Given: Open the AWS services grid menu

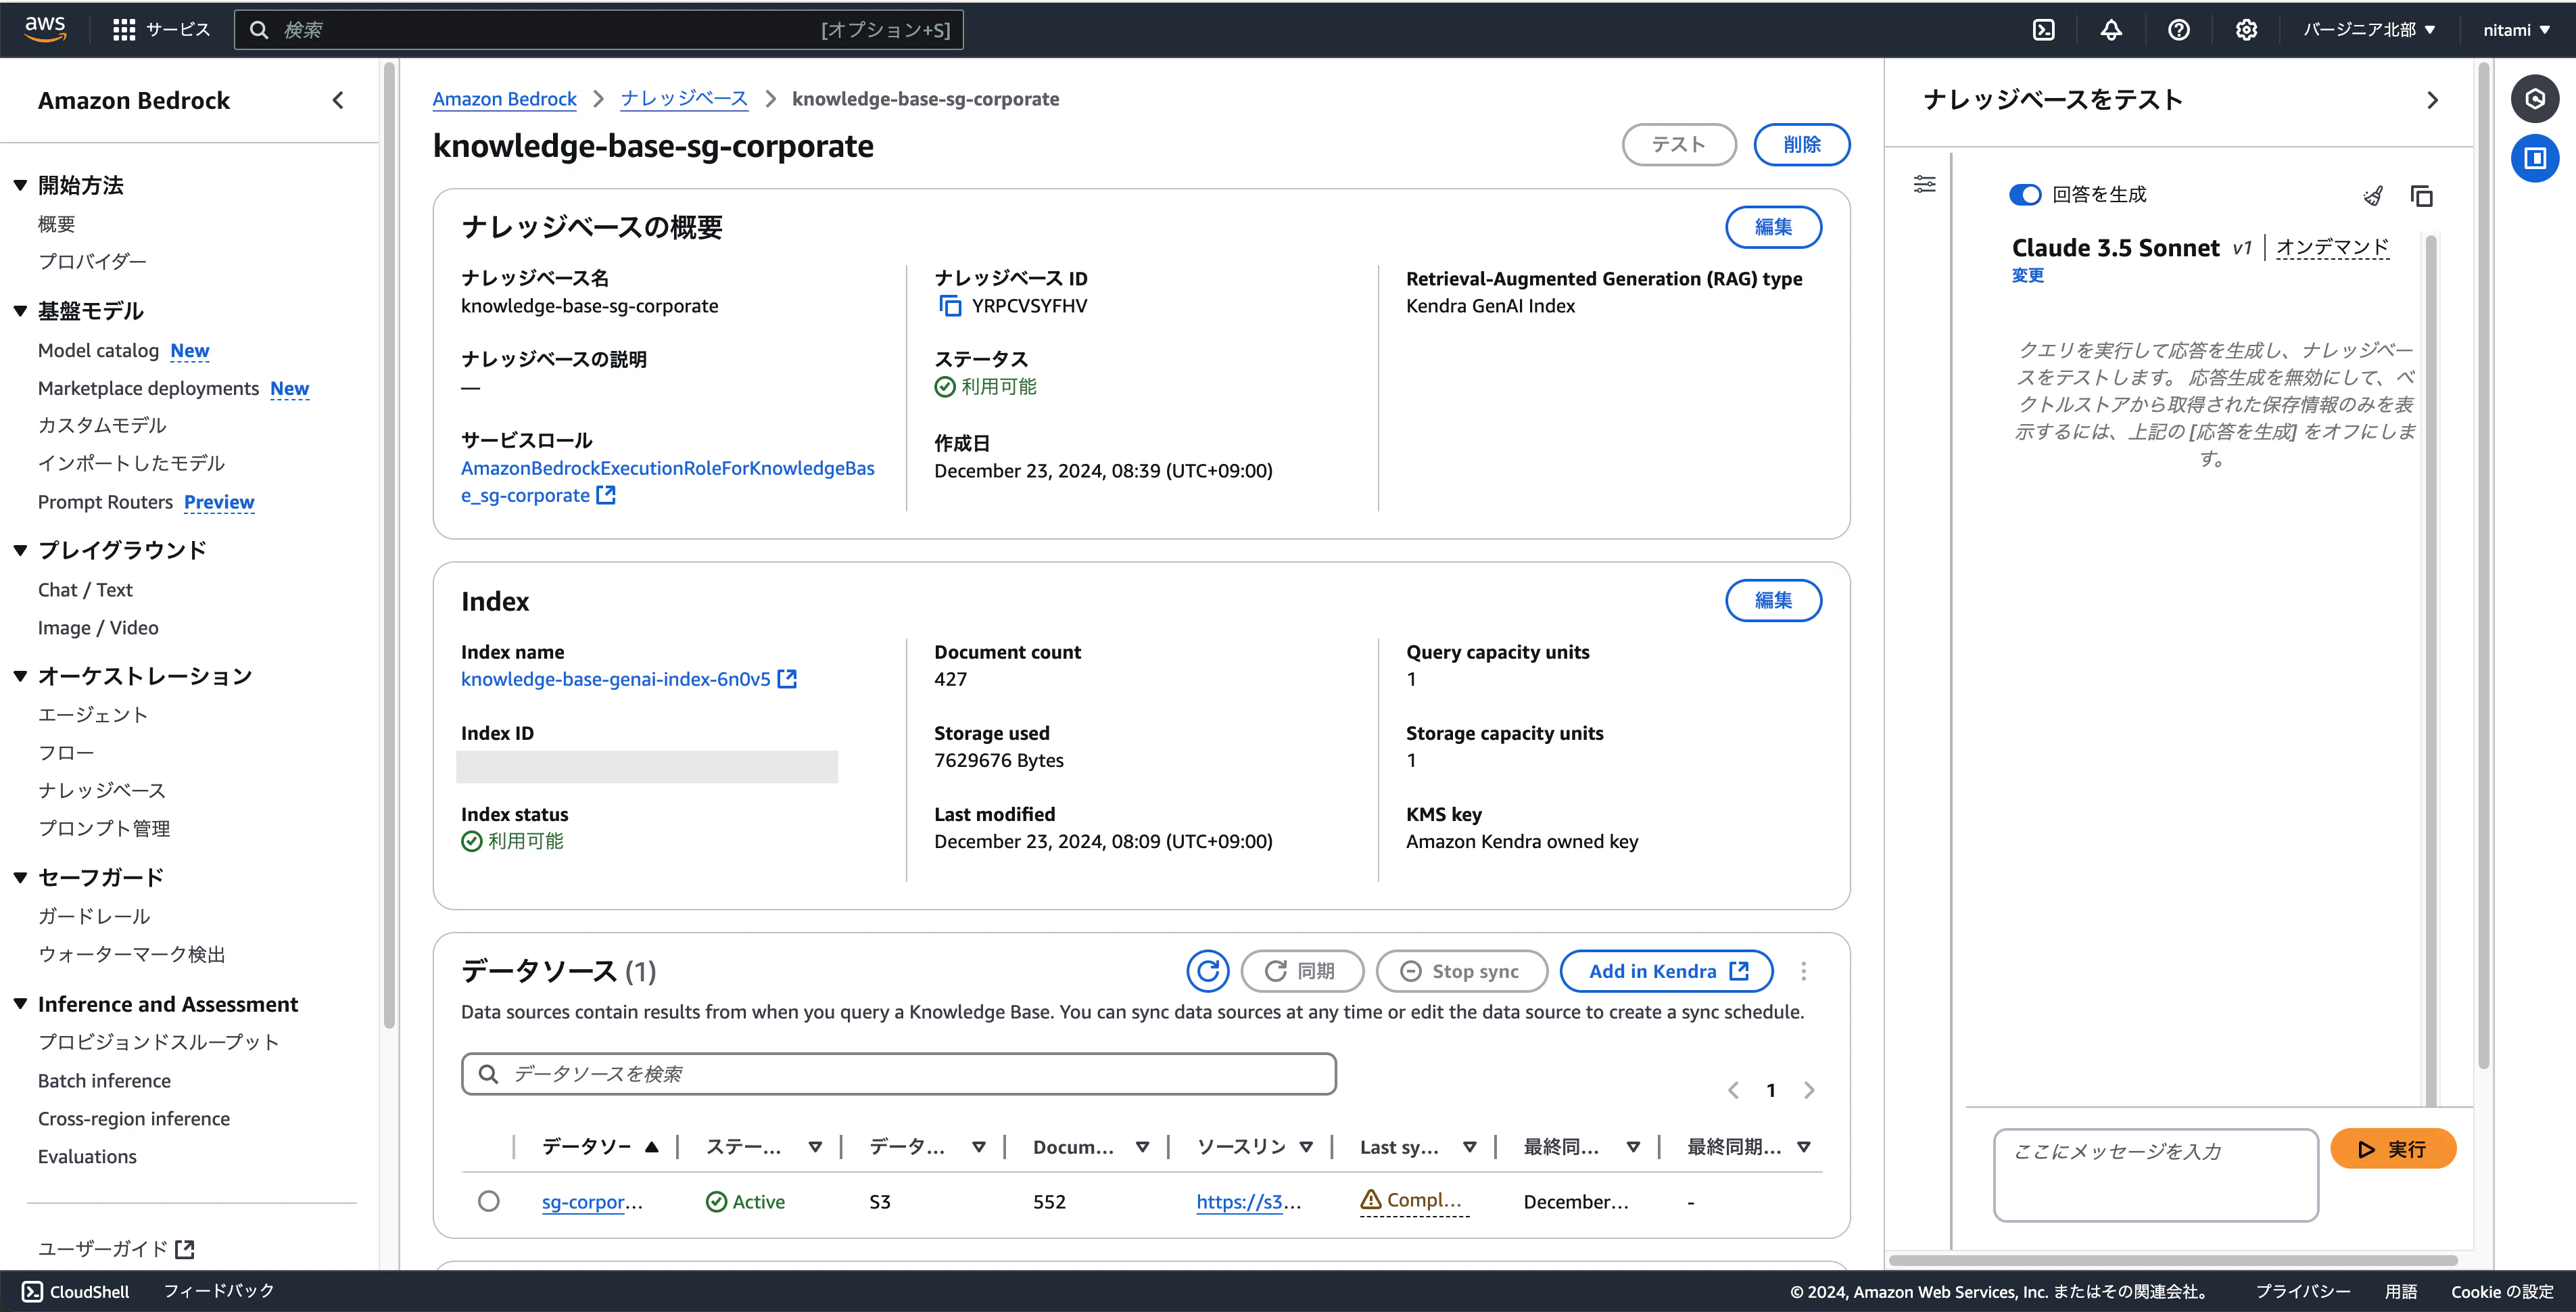Looking at the screenshot, I should point(124,30).
